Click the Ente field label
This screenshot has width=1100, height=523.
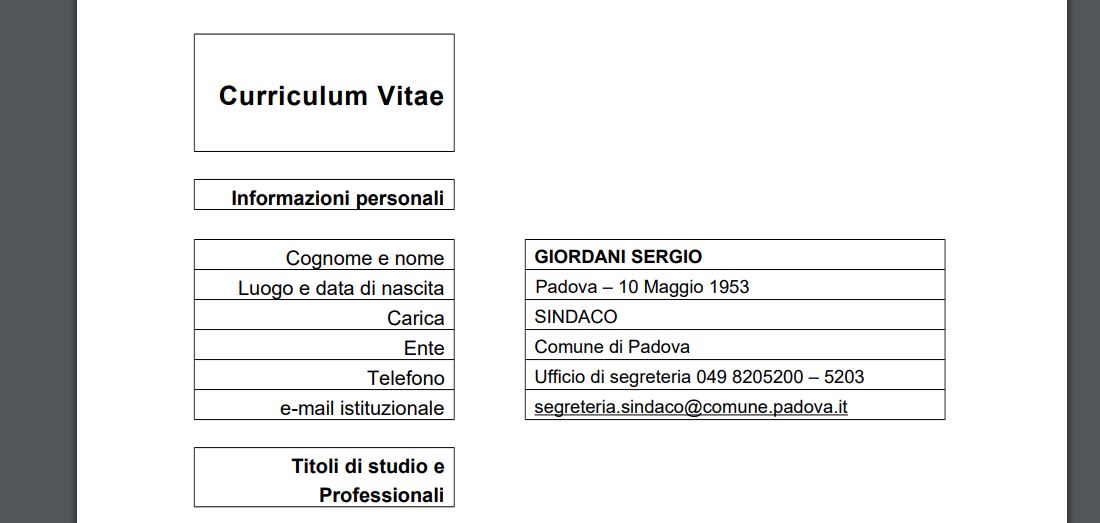click(423, 348)
